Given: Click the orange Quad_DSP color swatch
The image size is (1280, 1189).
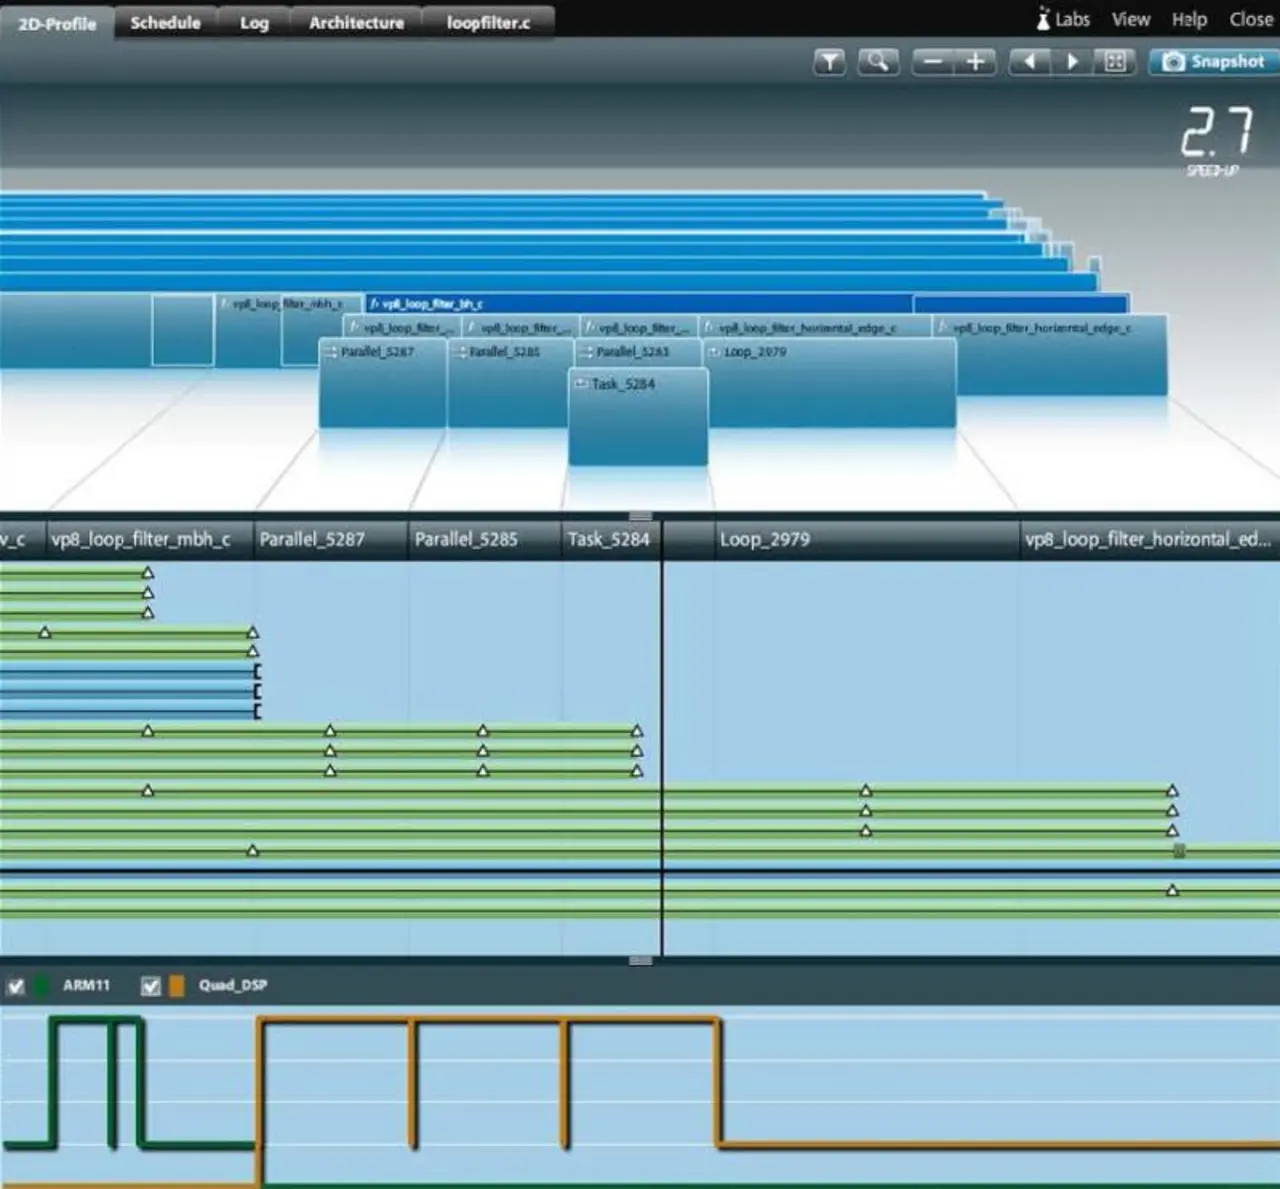Looking at the screenshot, I should [177, 986].
